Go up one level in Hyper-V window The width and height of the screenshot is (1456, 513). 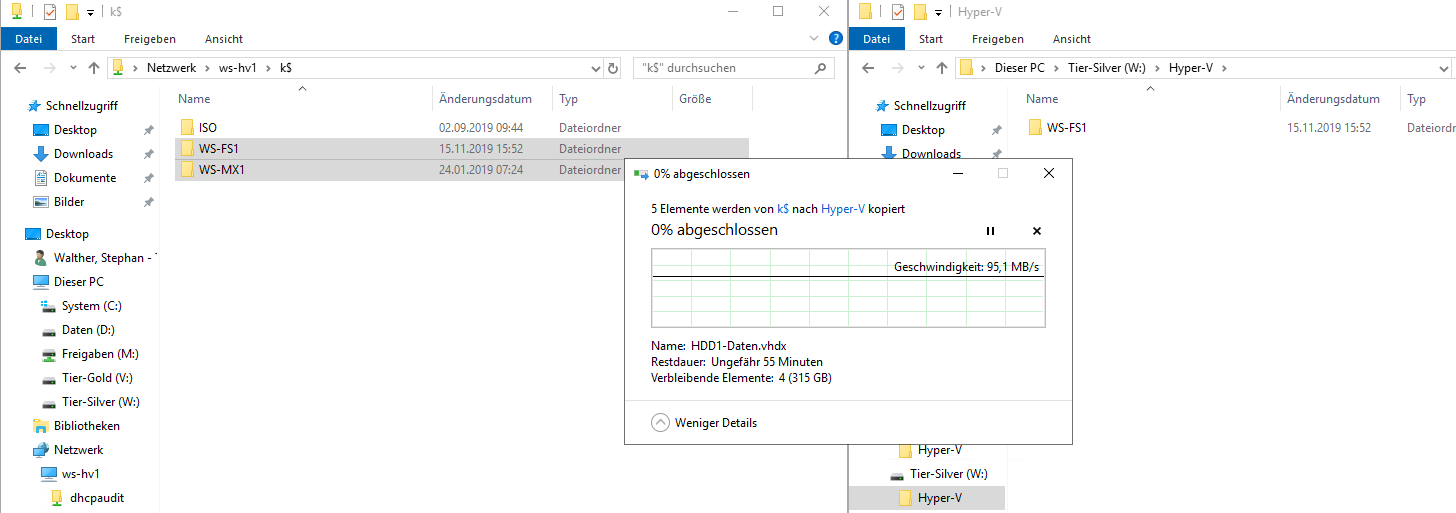(942, 68)
